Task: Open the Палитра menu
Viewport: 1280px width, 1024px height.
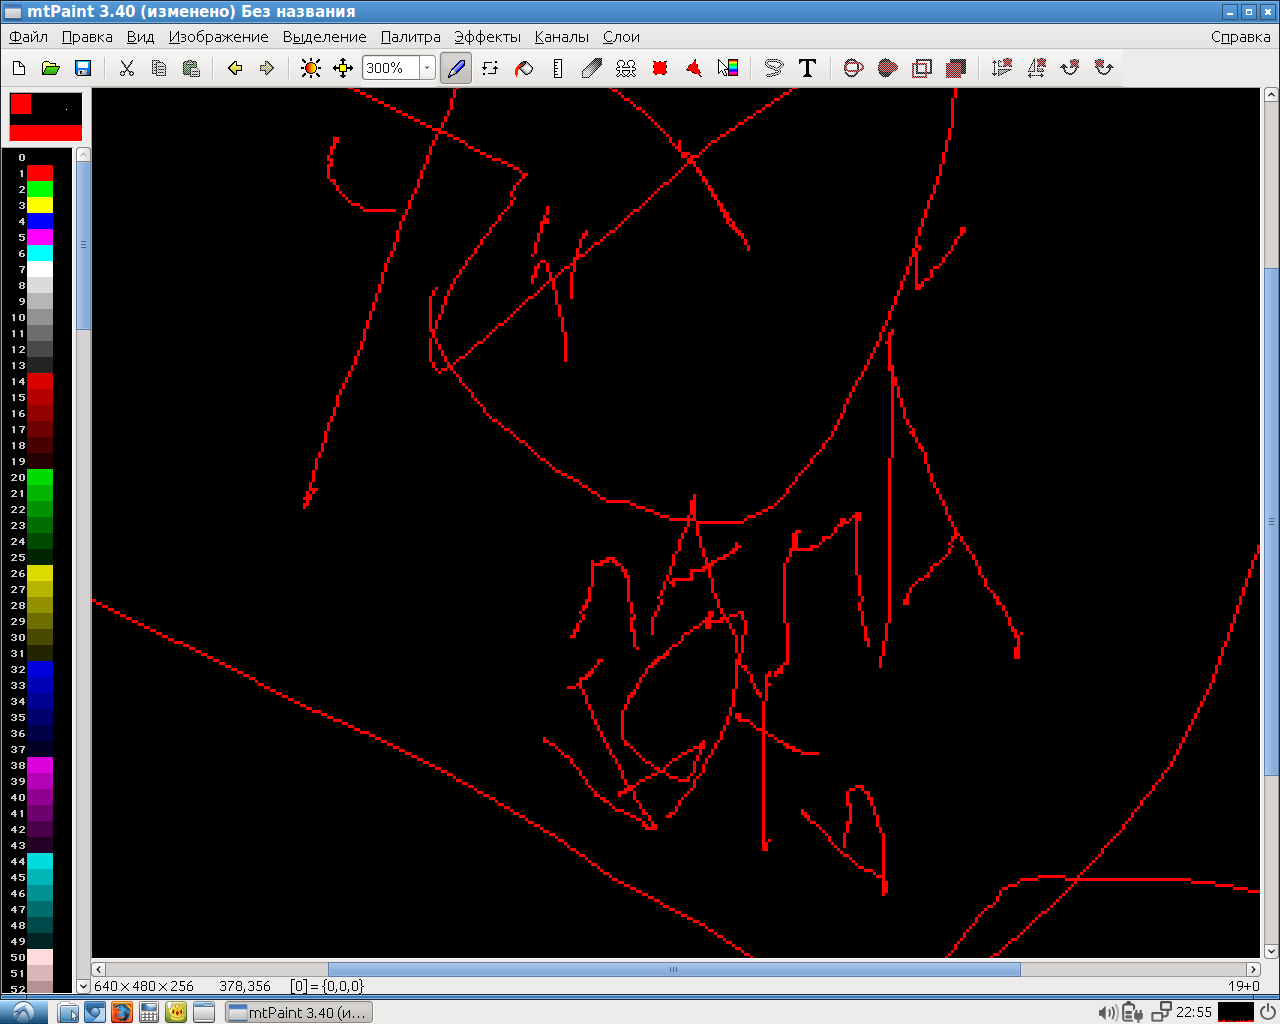Action: coord(410,37)
